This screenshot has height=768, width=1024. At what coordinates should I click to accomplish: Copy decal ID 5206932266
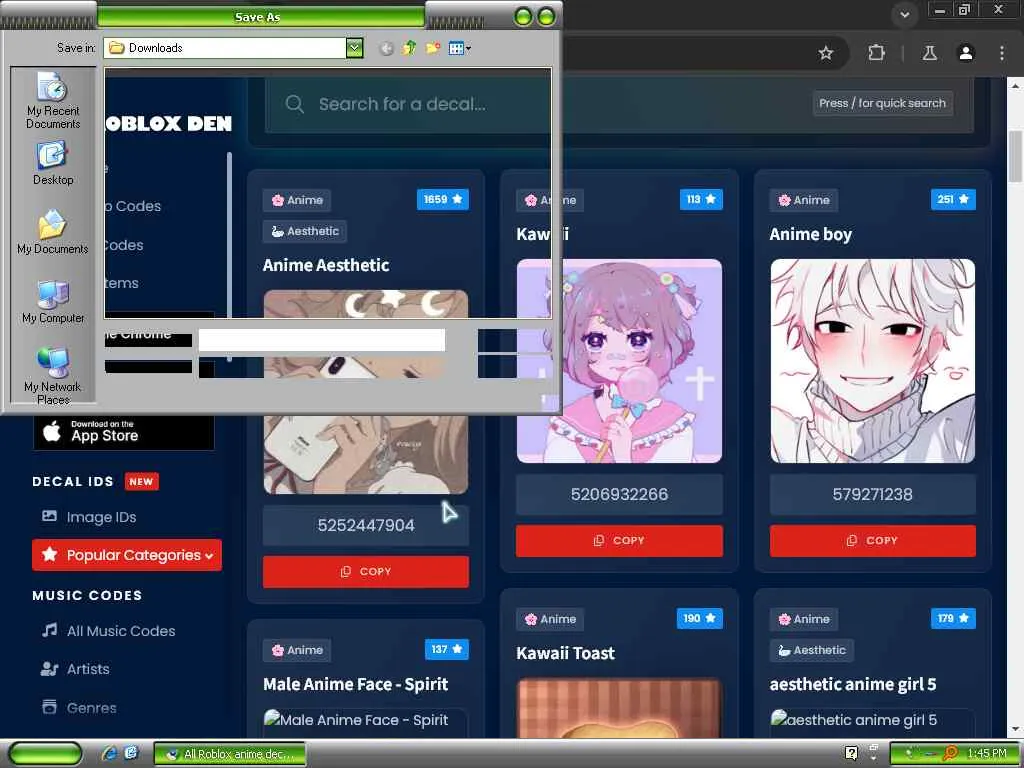point(619,541)
